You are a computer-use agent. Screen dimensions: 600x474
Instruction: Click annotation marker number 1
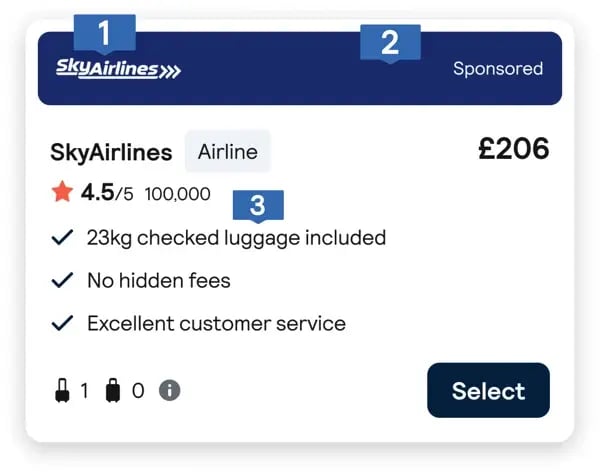coord(104,33)
